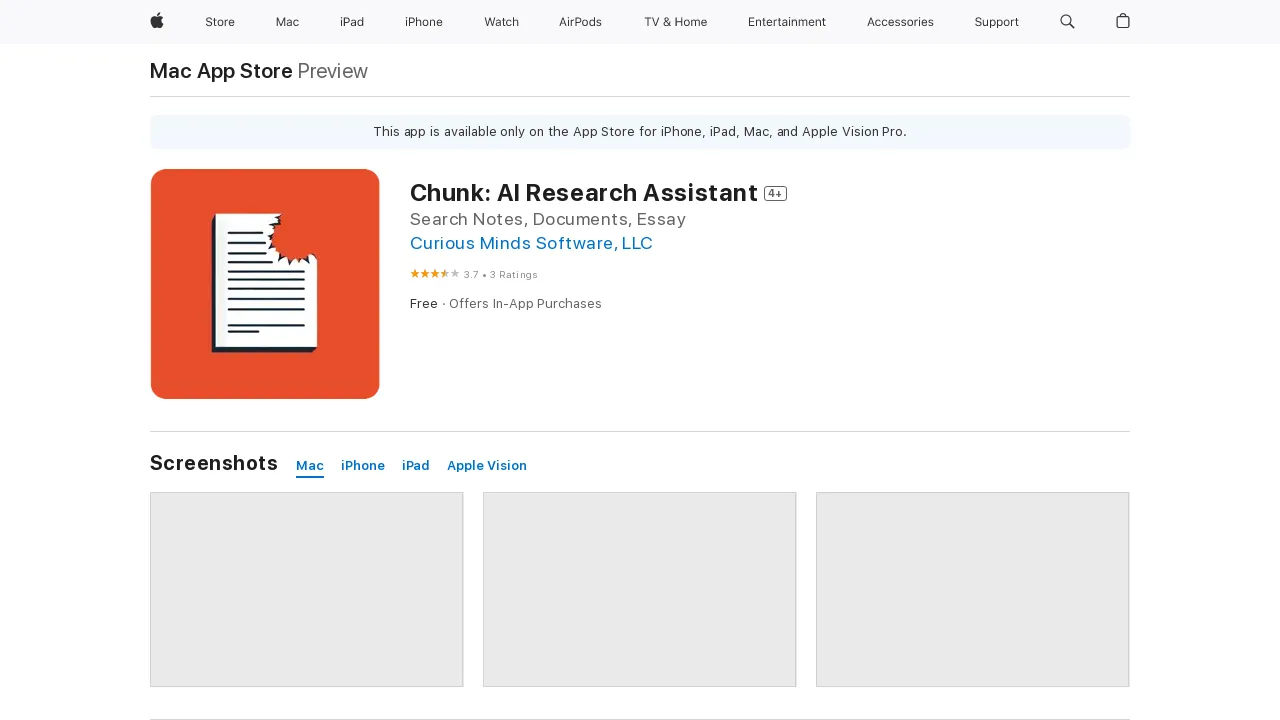
Task: Click the 'Screenshots' heading
Action: click(214, 463)
